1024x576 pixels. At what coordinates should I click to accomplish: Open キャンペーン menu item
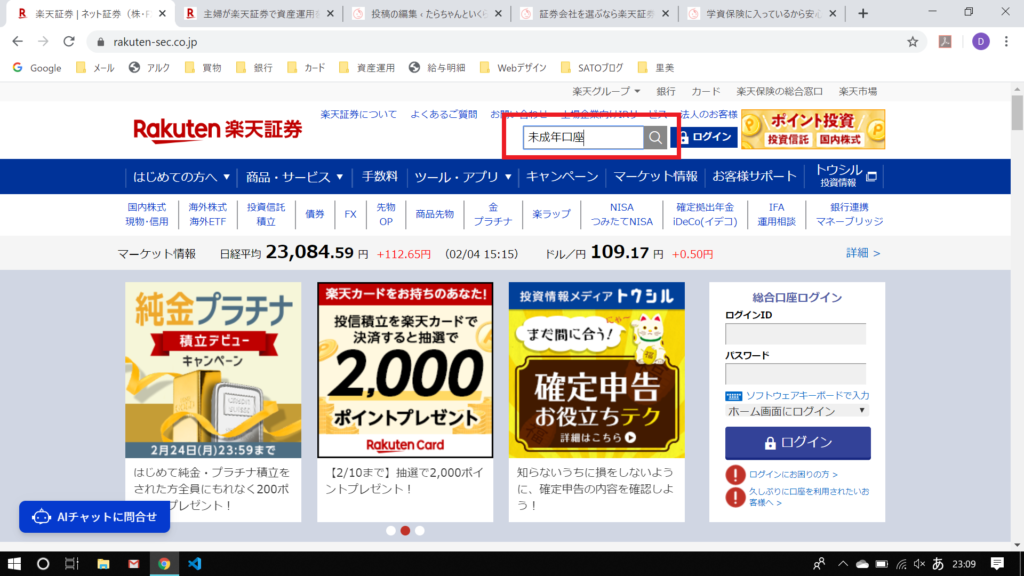562,176
